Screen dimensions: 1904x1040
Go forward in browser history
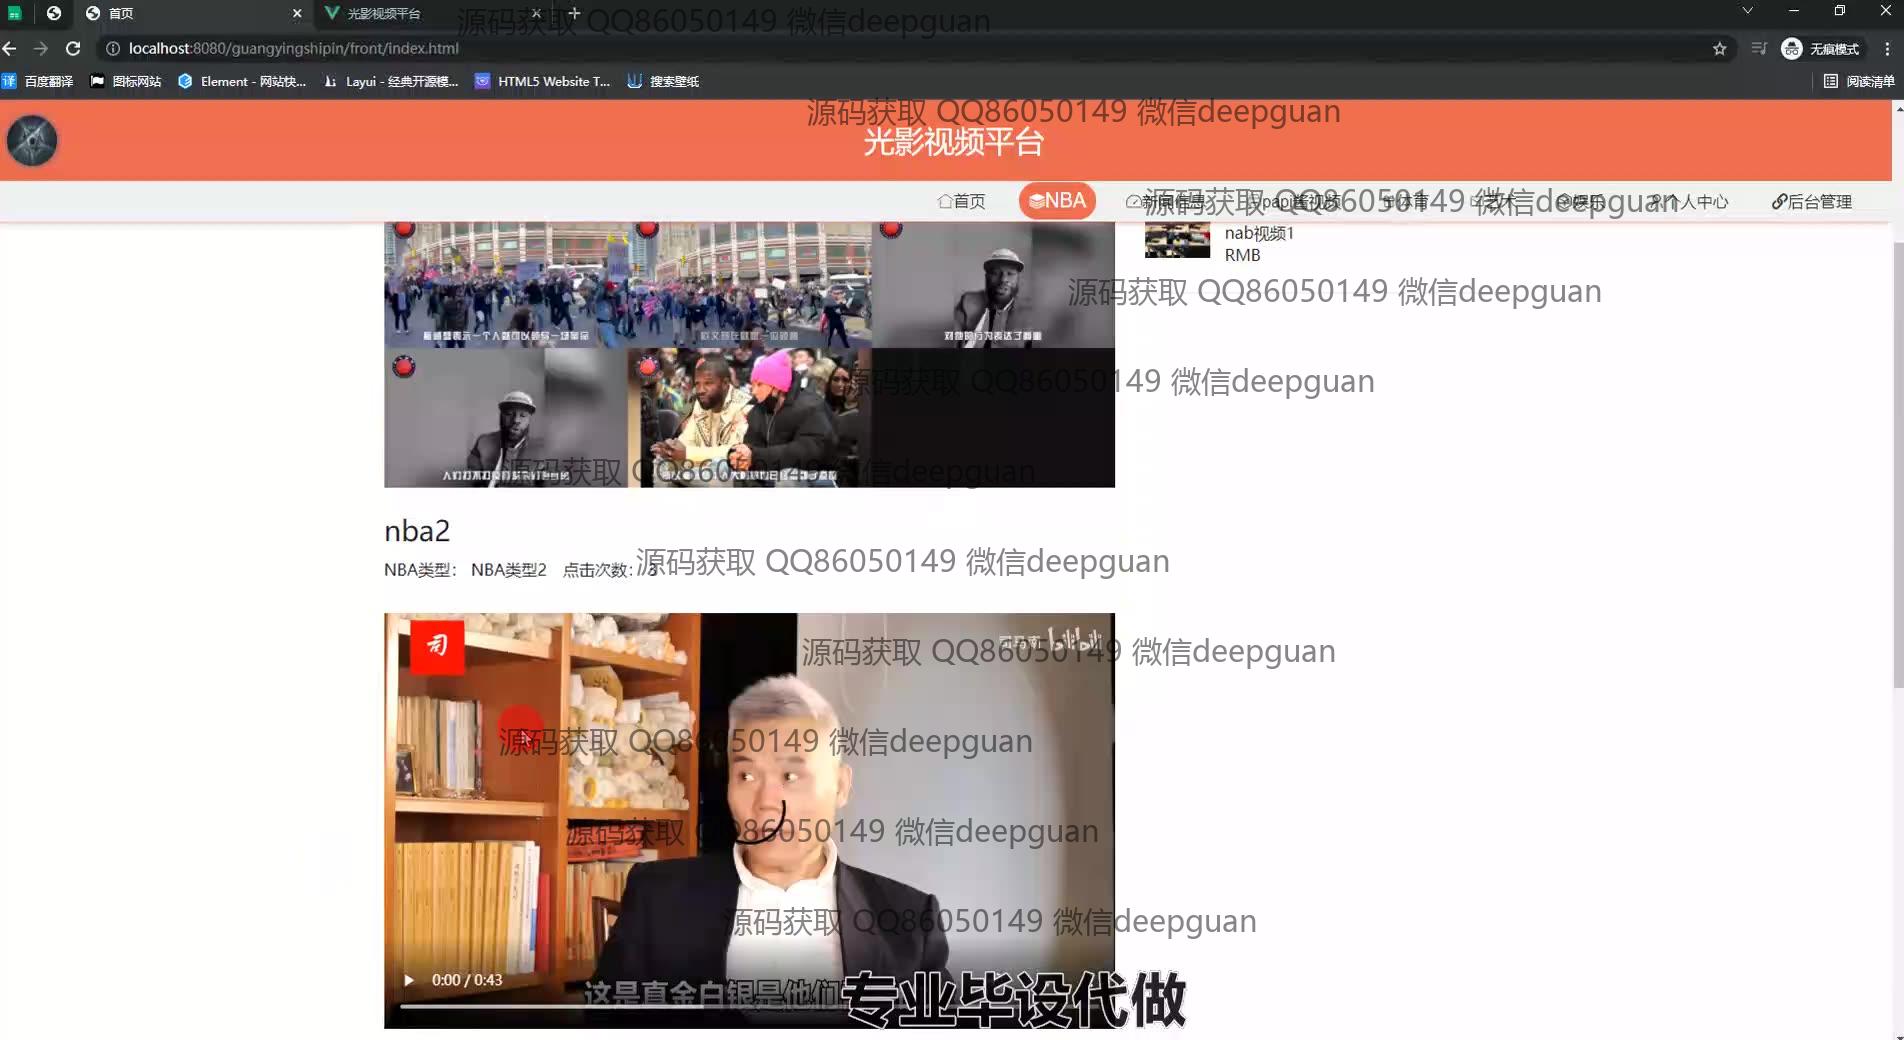41,48
